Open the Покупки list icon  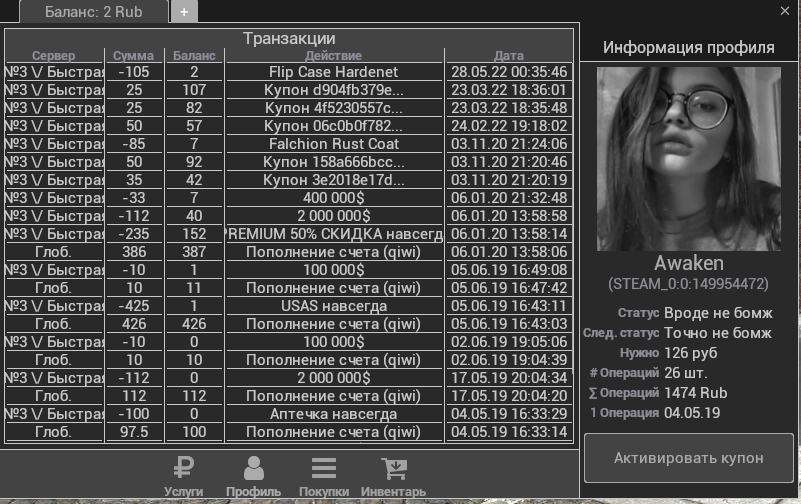[x=323, y=468]
